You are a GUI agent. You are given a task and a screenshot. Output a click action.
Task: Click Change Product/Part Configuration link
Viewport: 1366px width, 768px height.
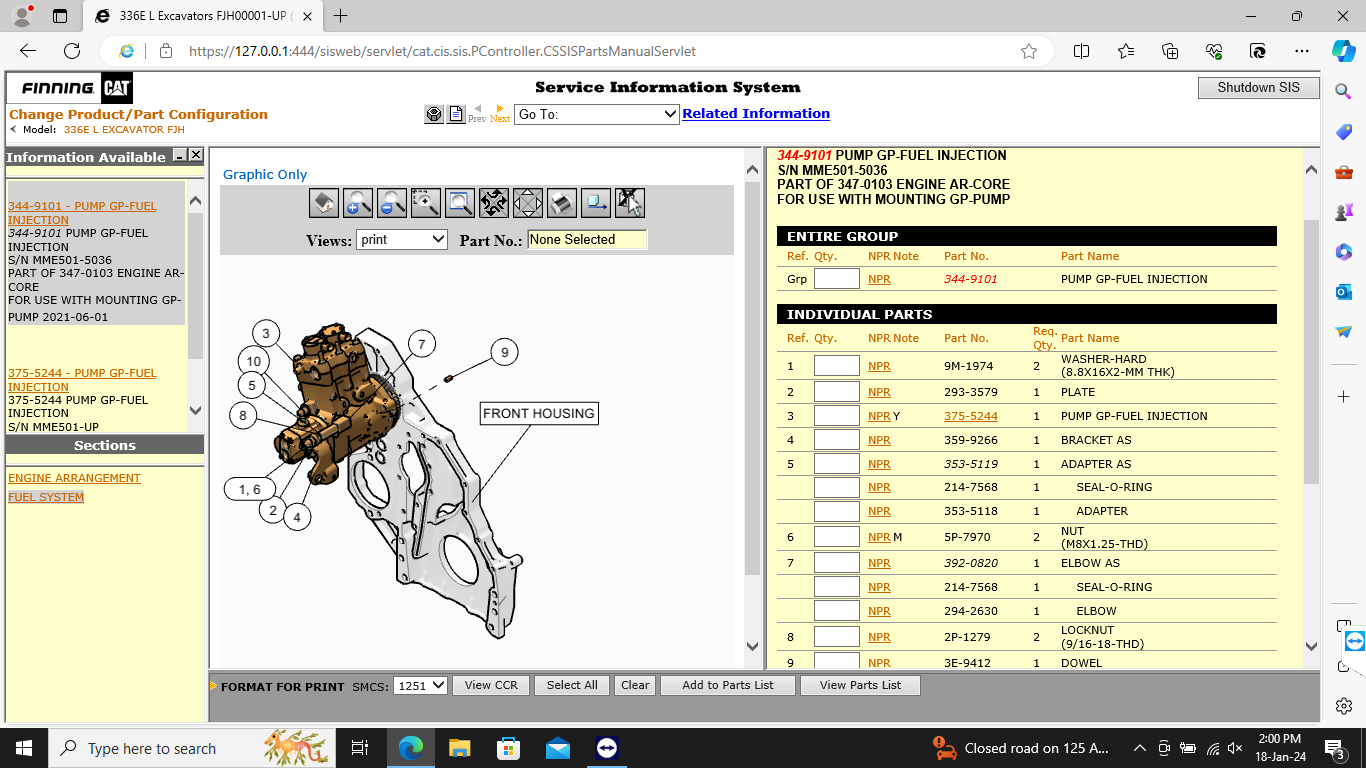pos(138,114)
